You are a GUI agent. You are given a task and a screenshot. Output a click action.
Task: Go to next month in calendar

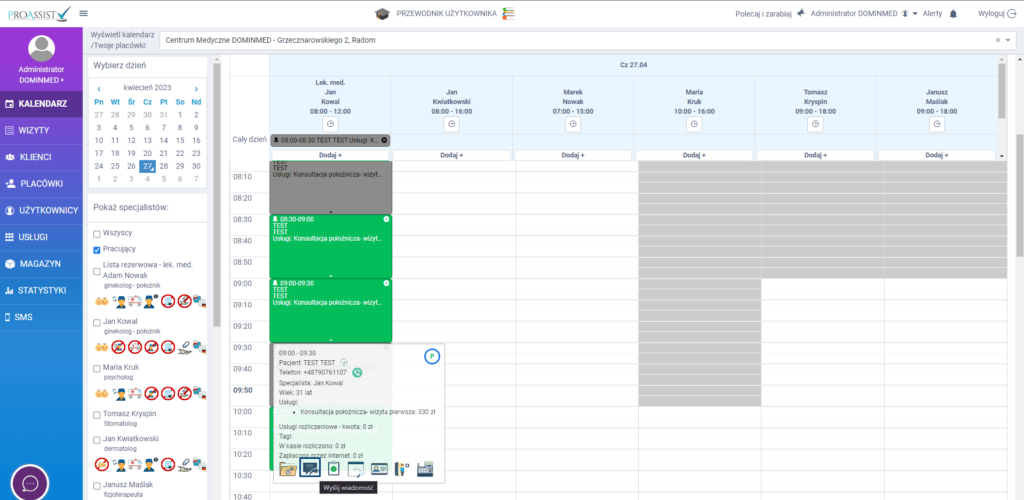click(196, 88)
